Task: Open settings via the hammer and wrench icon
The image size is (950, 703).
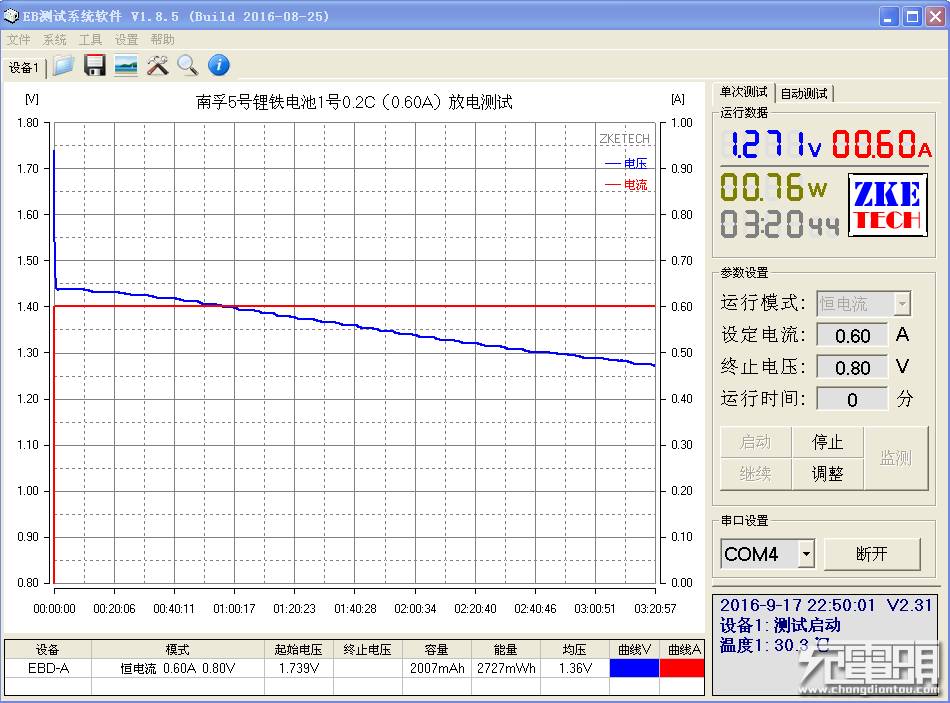Action: tap(158, 65)
